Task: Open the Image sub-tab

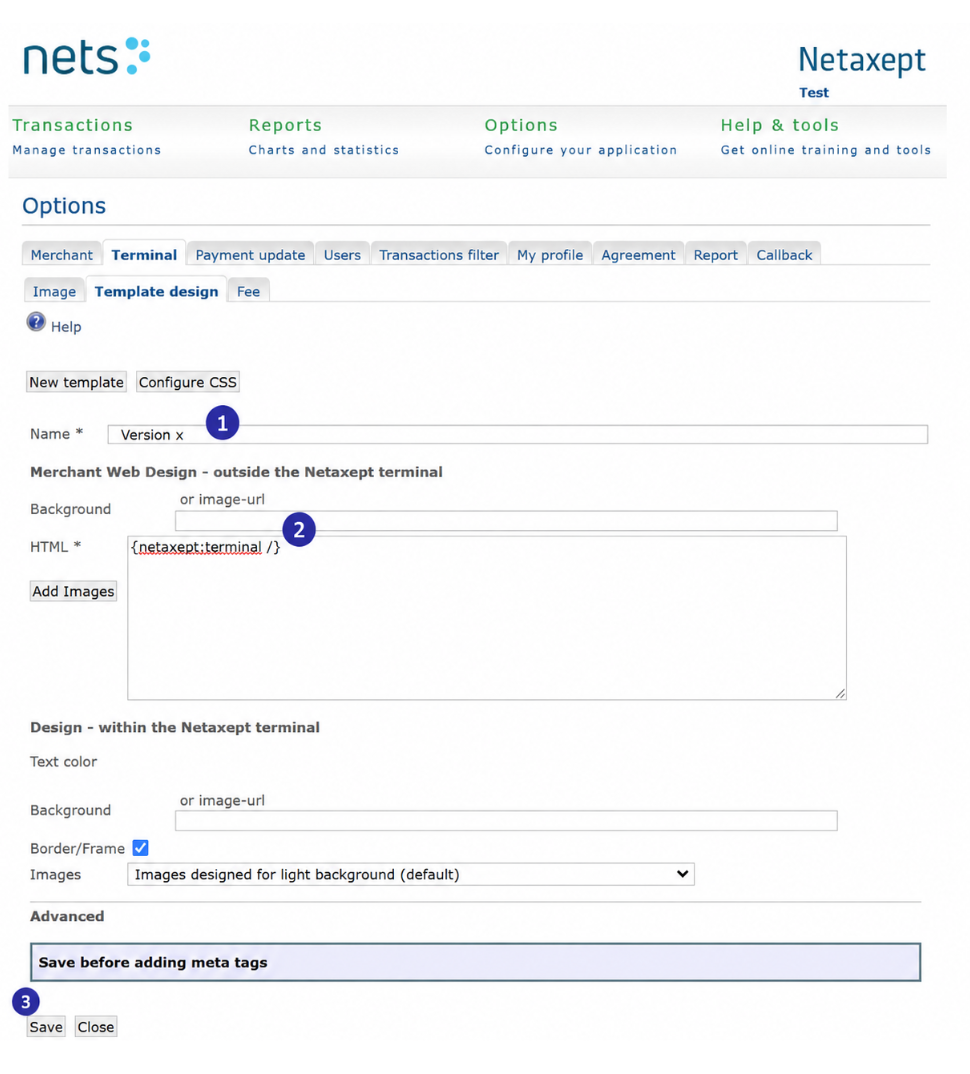Action: pyautogui.click(x=54, y=292)
